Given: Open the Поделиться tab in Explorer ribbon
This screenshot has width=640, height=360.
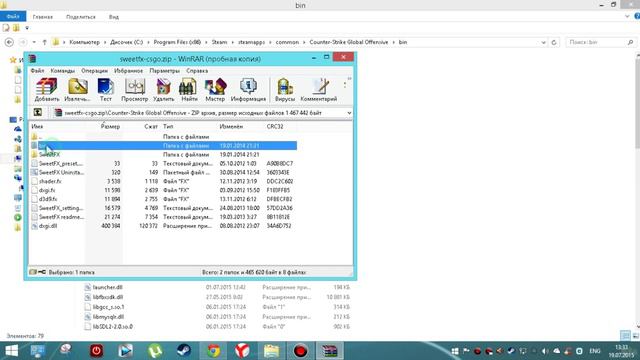Looking at the screenshot, I should coord(81,17).
